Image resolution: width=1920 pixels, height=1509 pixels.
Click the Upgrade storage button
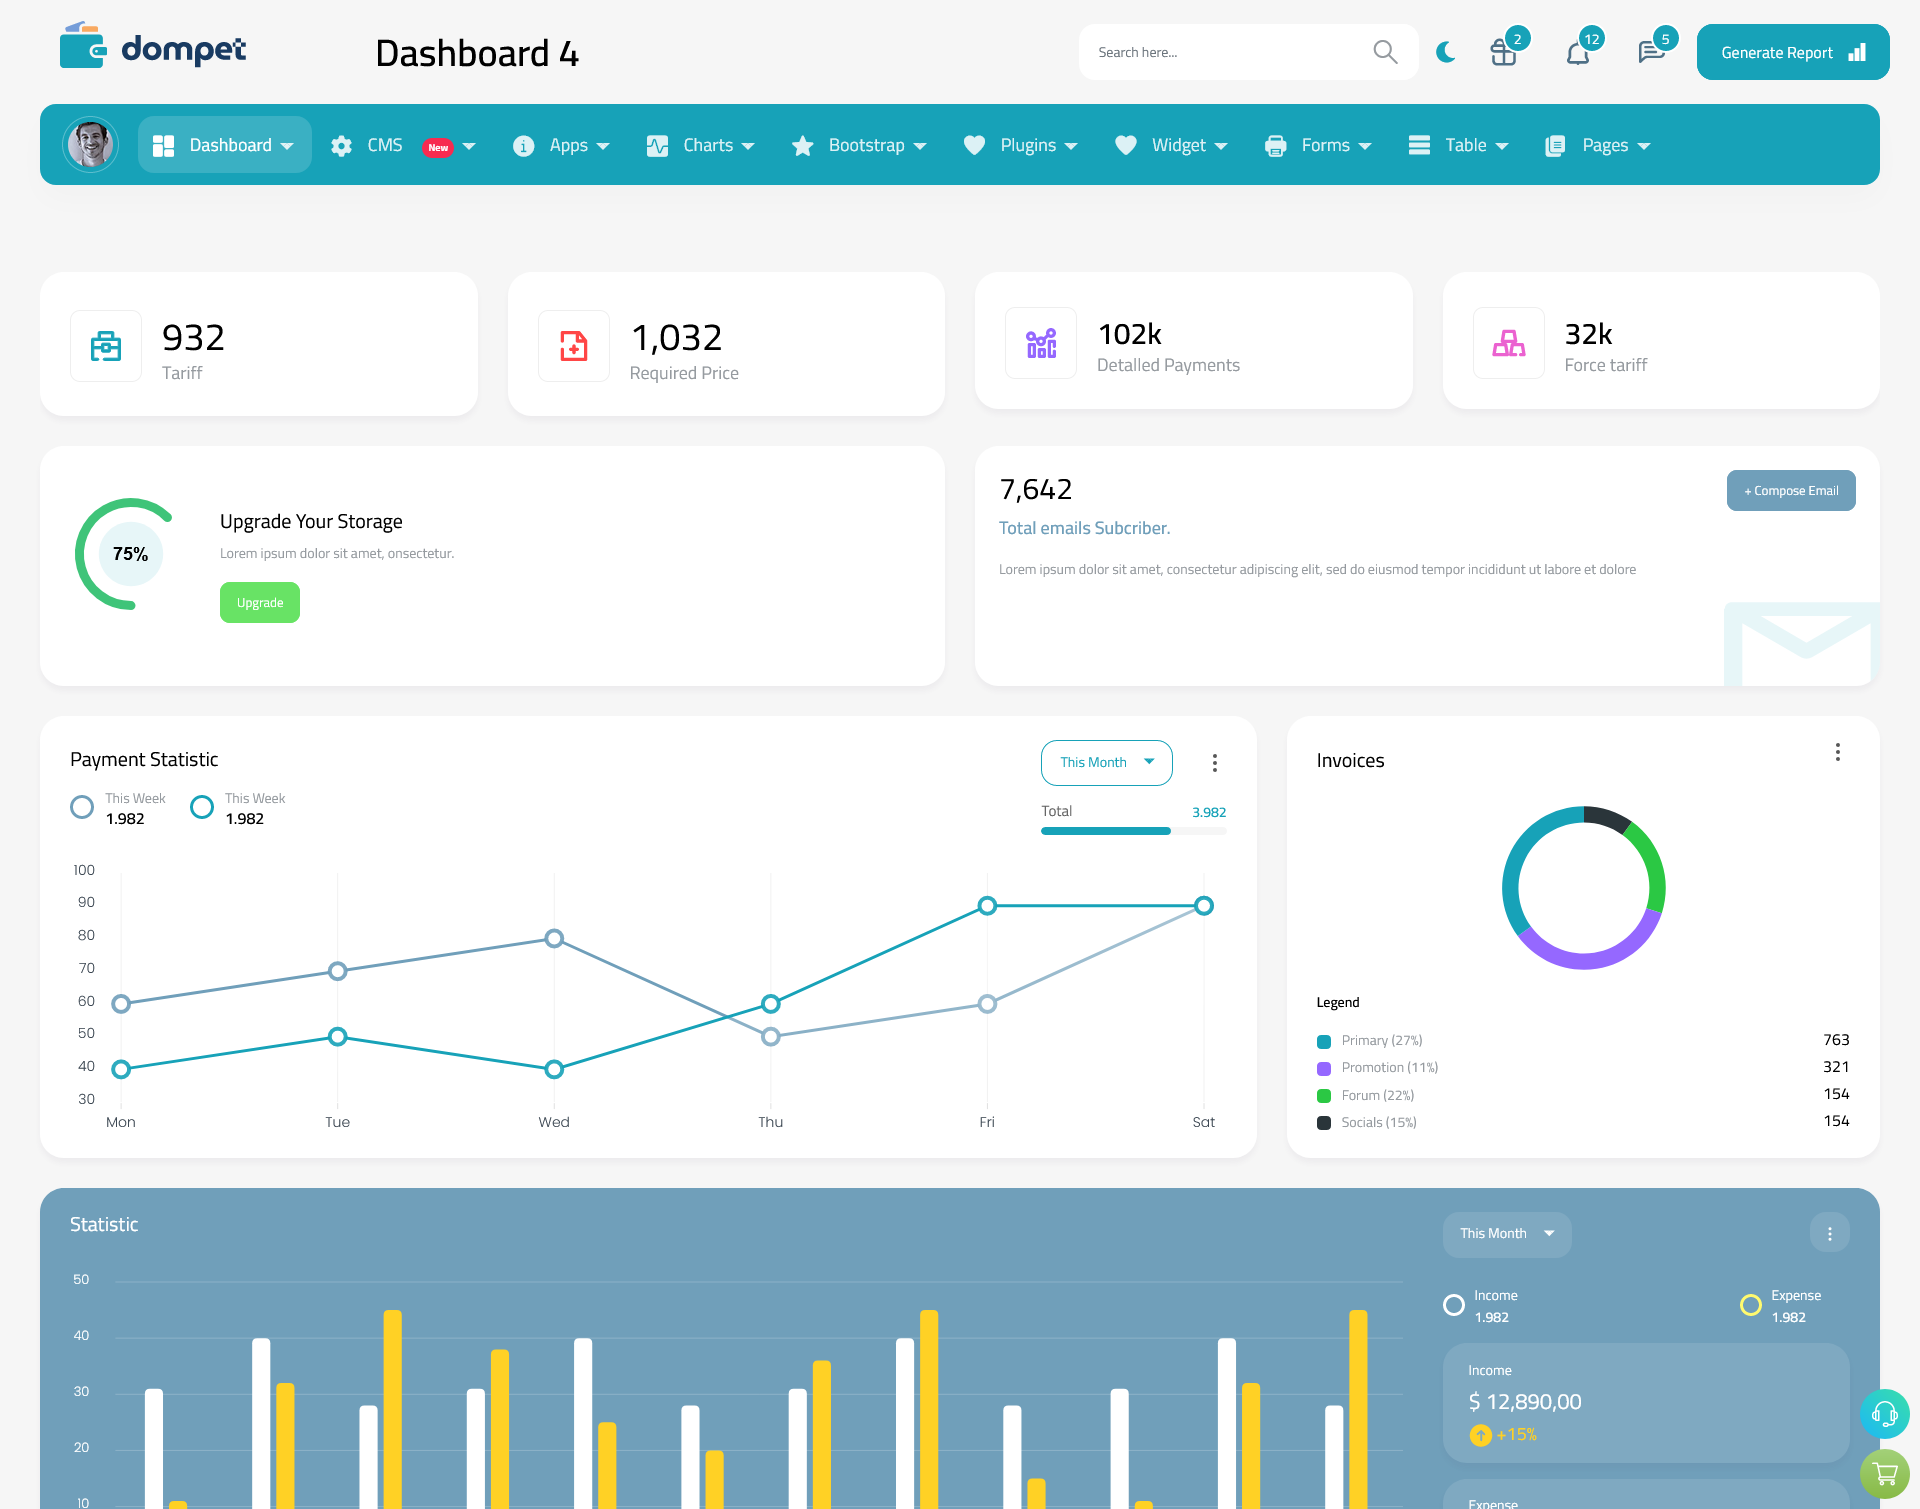(259, 602)
